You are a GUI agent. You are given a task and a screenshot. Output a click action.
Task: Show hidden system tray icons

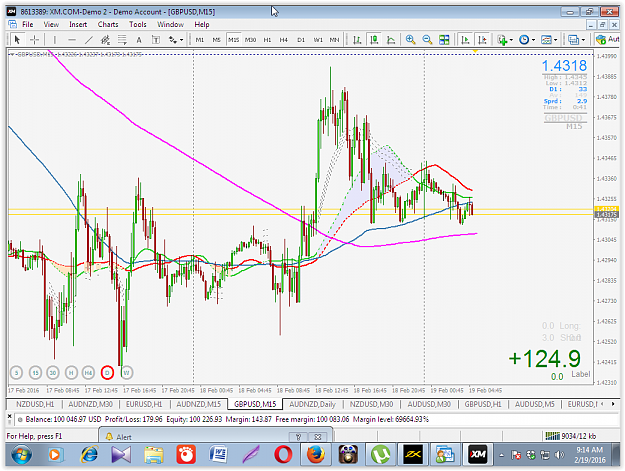click(501, 455)
